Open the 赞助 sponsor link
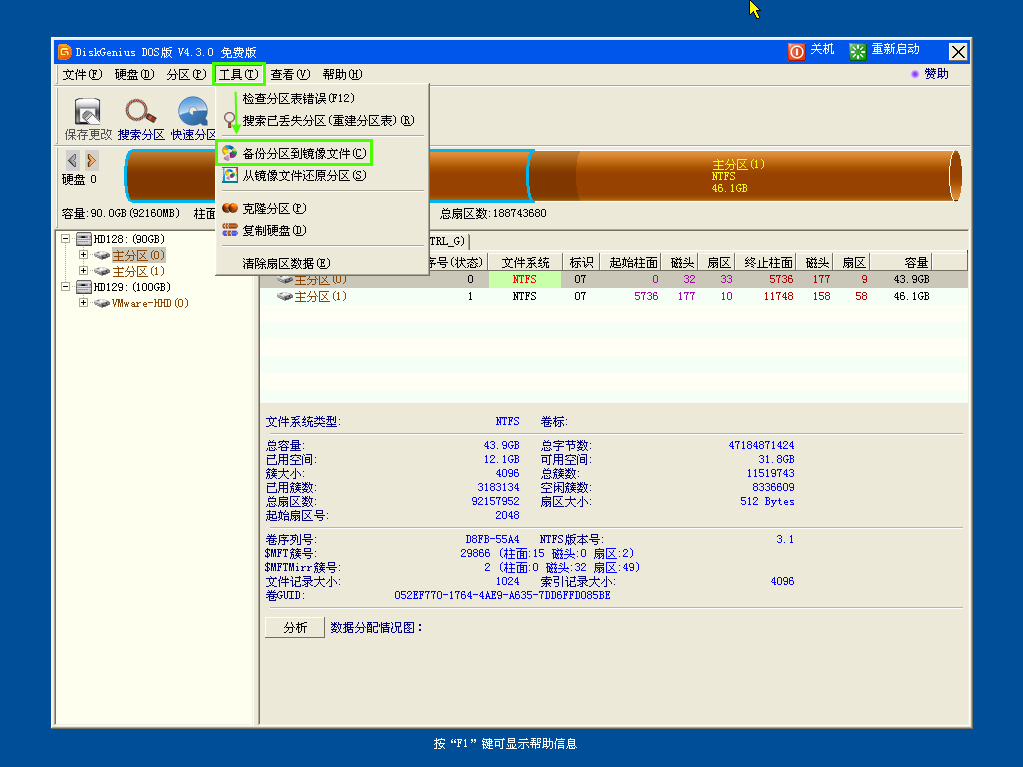Image resolution: width=1023 pixels, height=767 pixels. click(936, 74)
